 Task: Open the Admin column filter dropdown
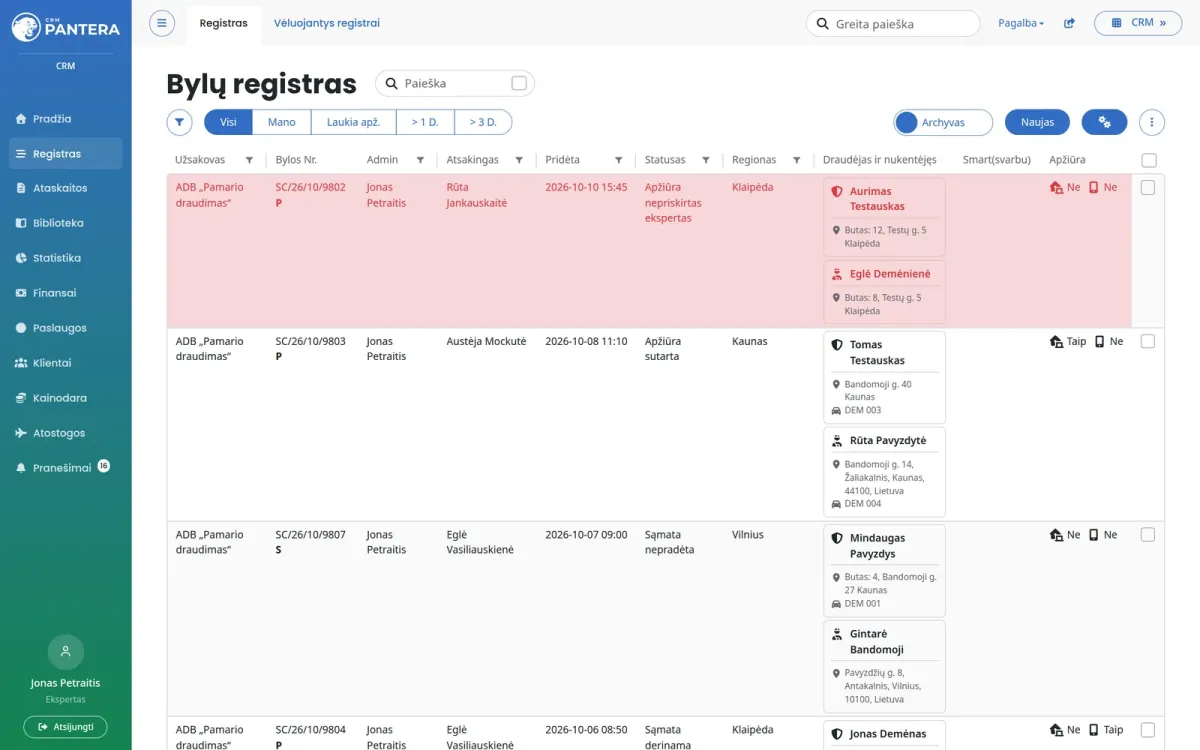[x=420, y=160]
